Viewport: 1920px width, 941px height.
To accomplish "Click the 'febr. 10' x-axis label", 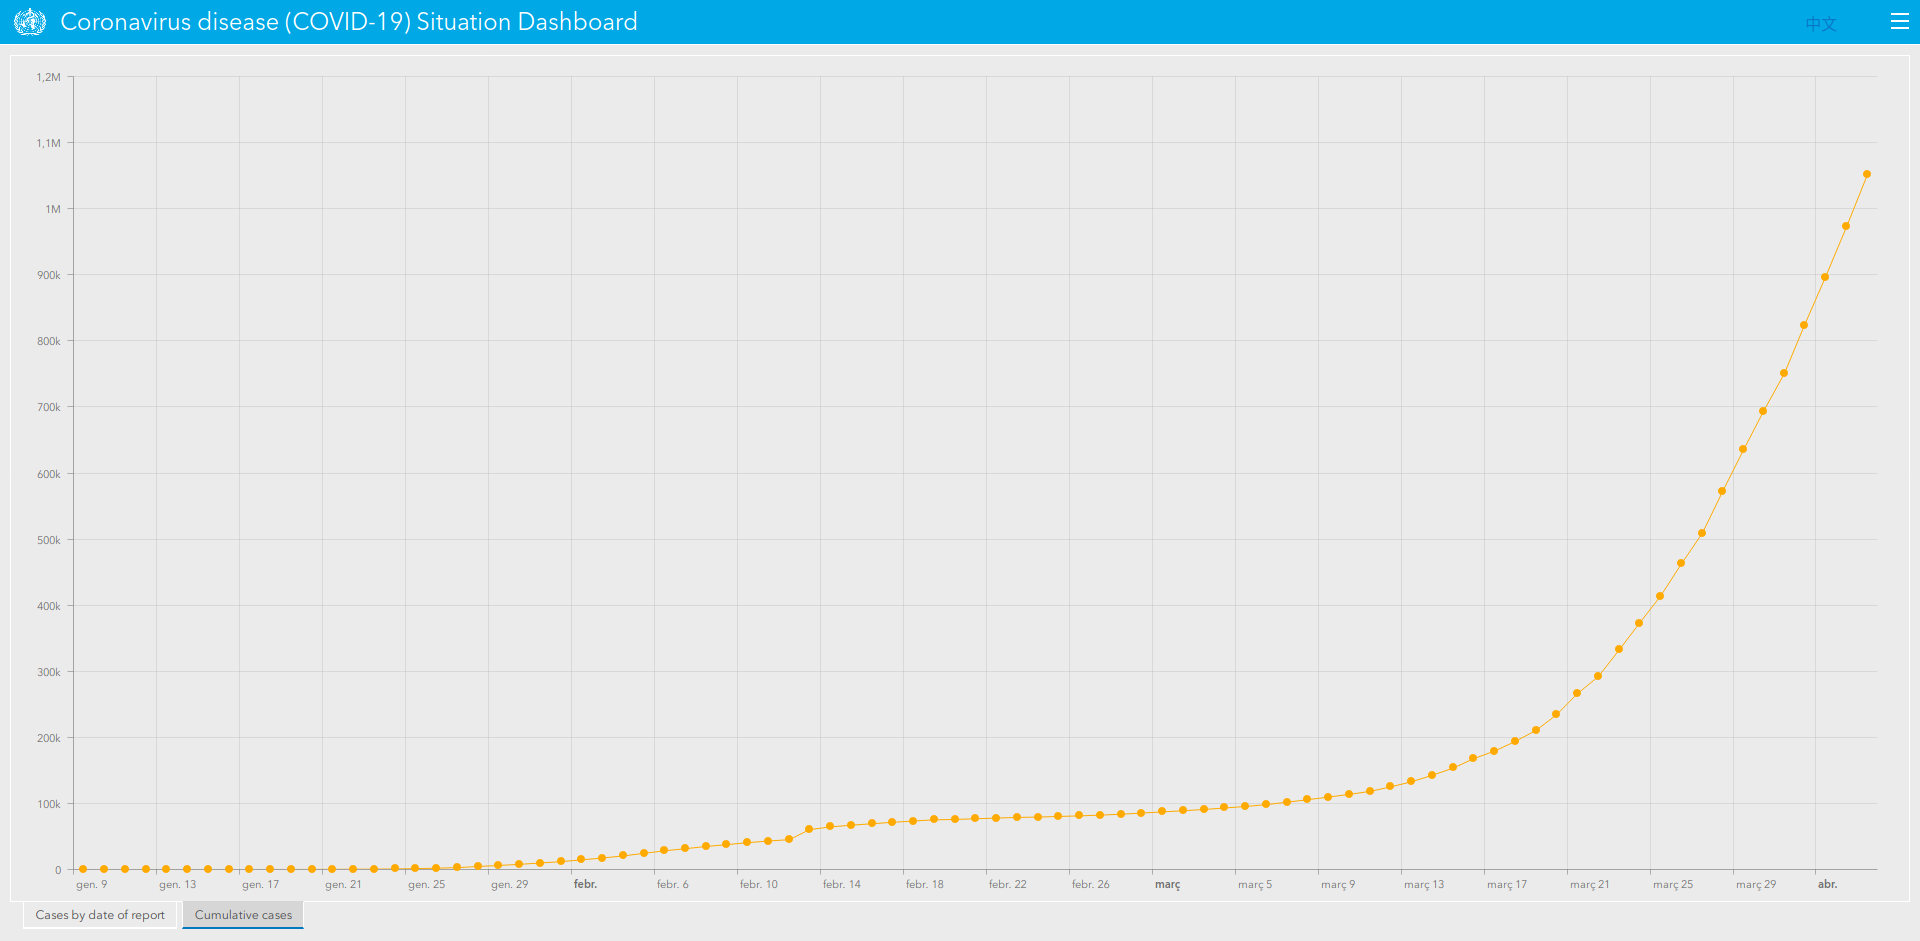I will pos(759,884).
